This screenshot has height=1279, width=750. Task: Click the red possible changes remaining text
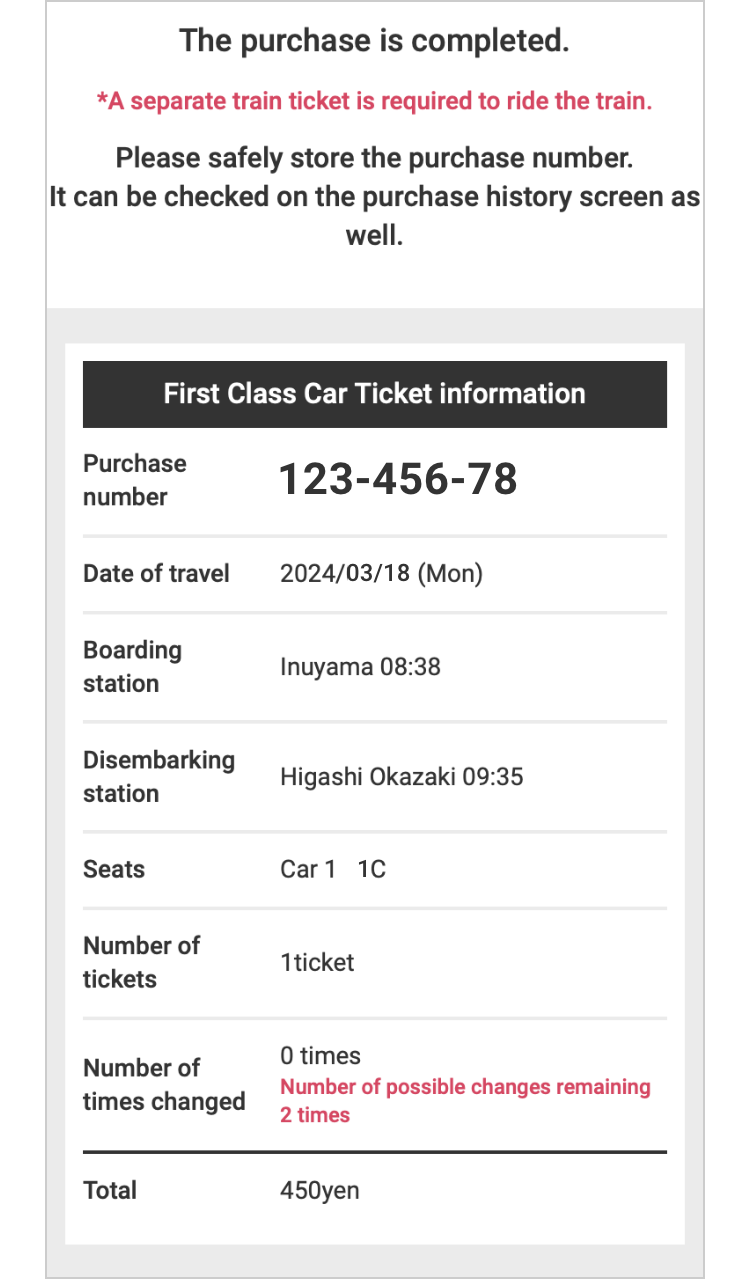465,1100
